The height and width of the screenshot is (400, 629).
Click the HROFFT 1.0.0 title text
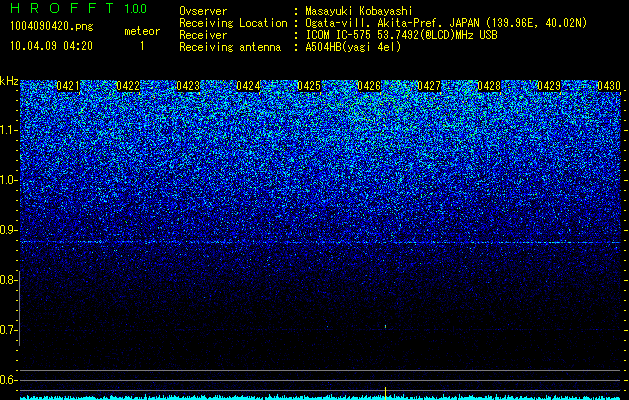[79, 8]
